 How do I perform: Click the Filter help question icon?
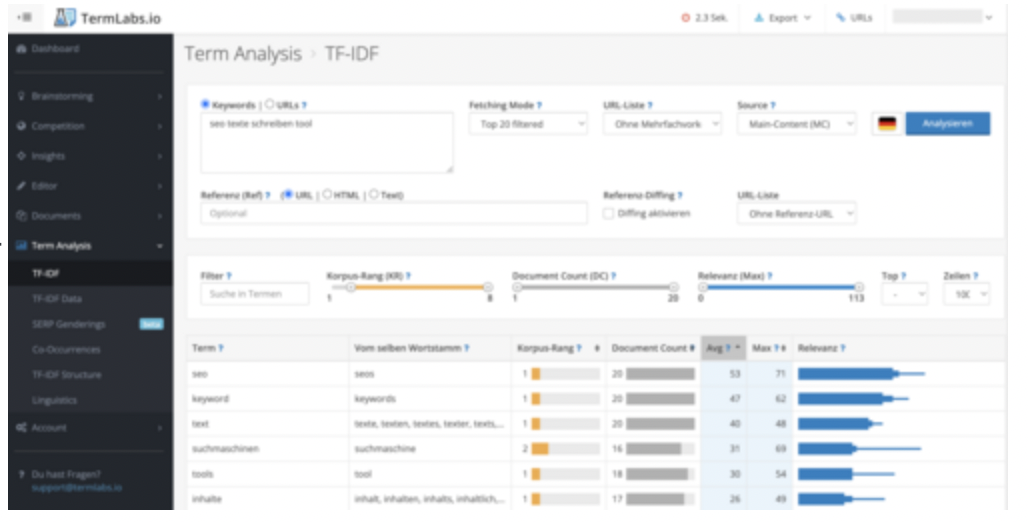pyautogui.click(x=229, y=276)
